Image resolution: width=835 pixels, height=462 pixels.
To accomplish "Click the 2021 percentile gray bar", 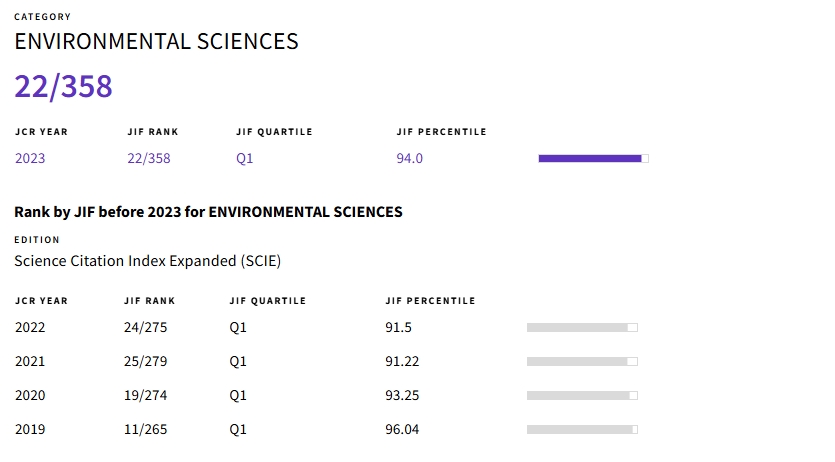I will tap(582, 362).
